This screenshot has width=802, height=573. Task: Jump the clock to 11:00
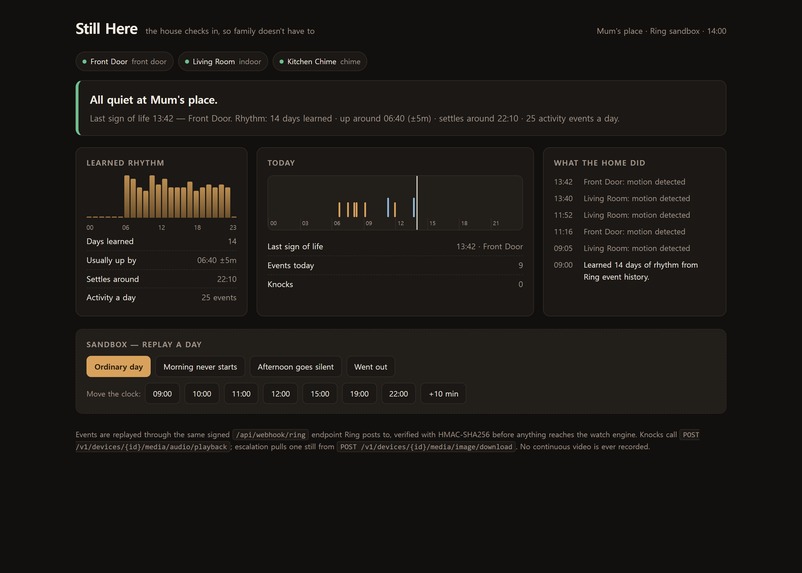click(x=241, y=394)
